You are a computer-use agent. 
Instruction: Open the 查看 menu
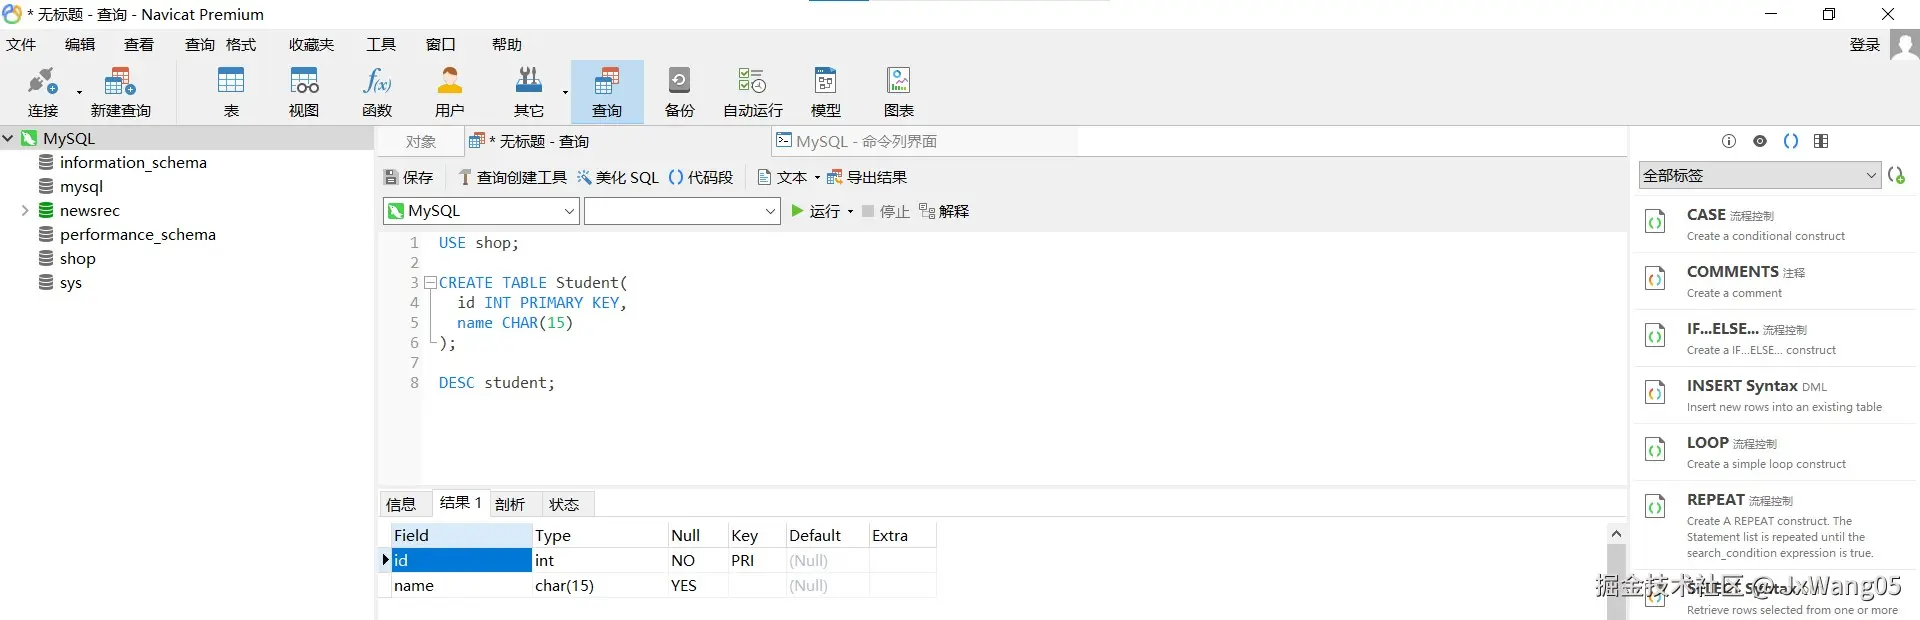coord(139,45)
